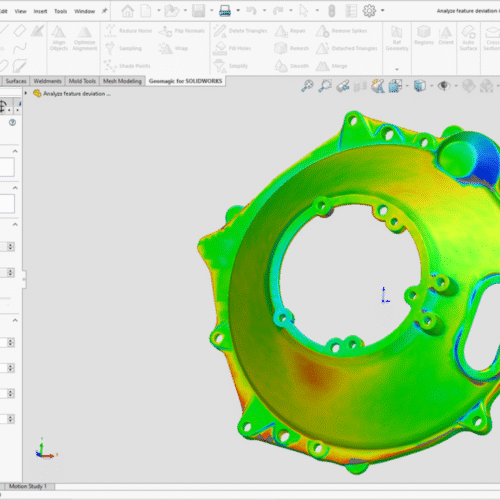Image resolution: width=500 pixels, height=500 pixels.
Task: Select the Simplify mesh tool
Action: tap(231, 66)
